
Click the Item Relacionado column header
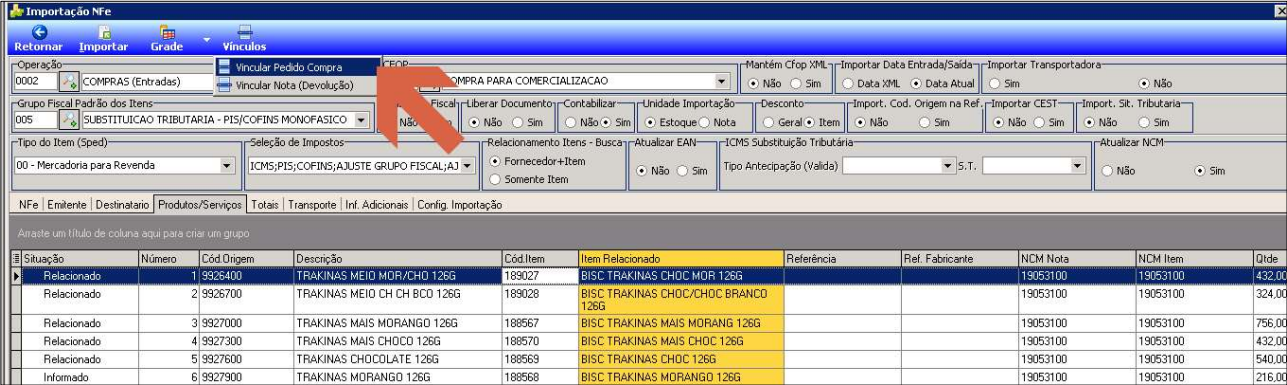(x=679, y=258)
